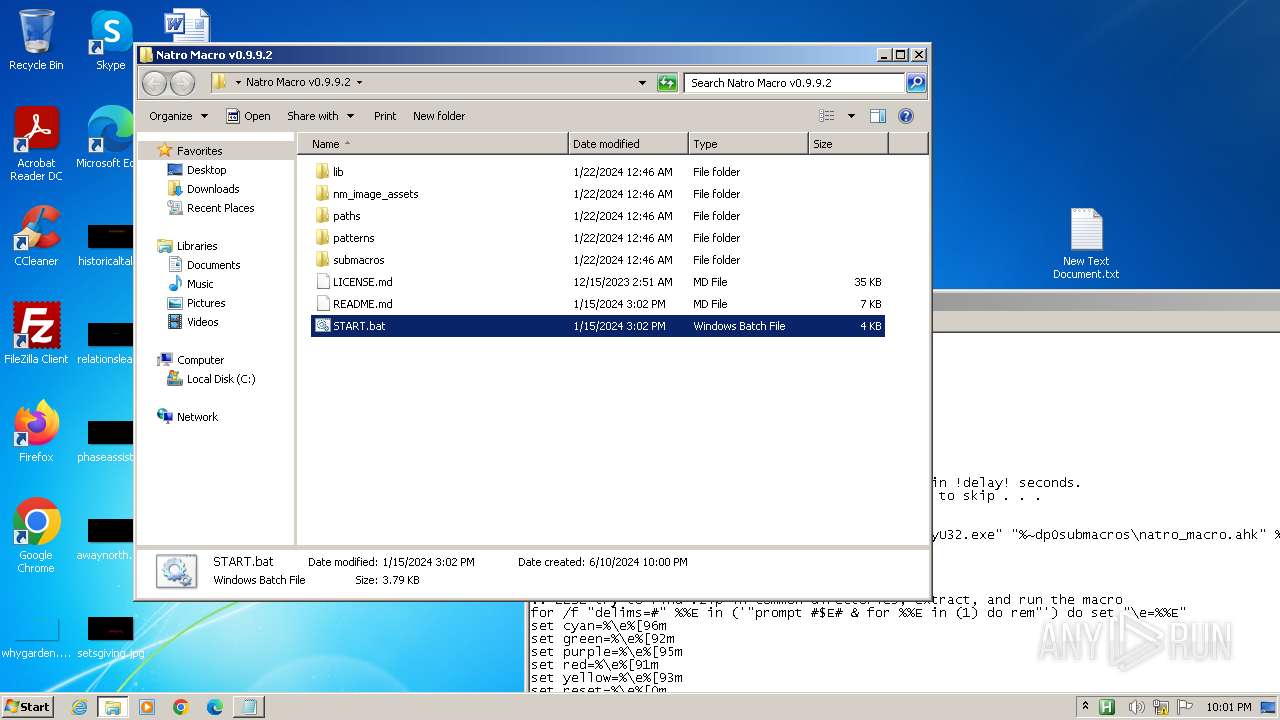
Task: Open Chrome from the taskbar
Action: coord(181,707)
